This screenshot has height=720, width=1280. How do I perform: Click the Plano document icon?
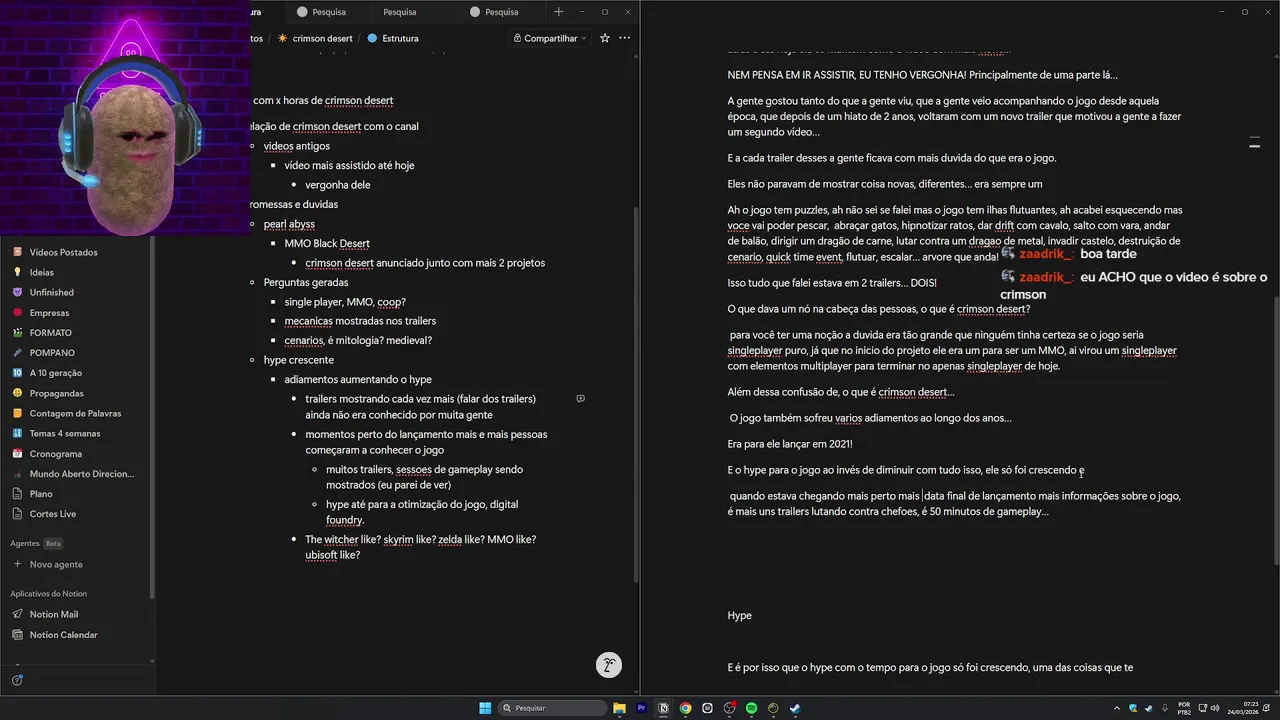click(17, 493)
